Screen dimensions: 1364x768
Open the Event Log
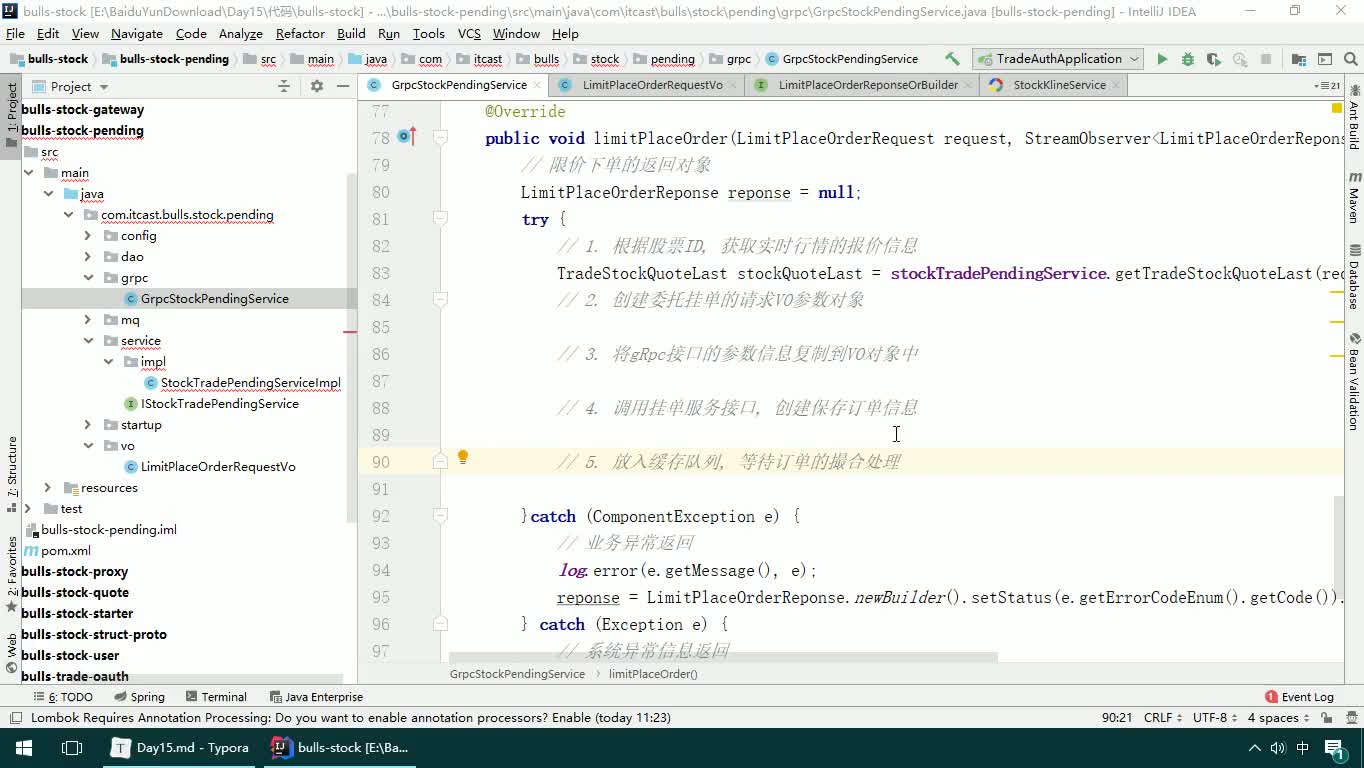coord(1299,697)
